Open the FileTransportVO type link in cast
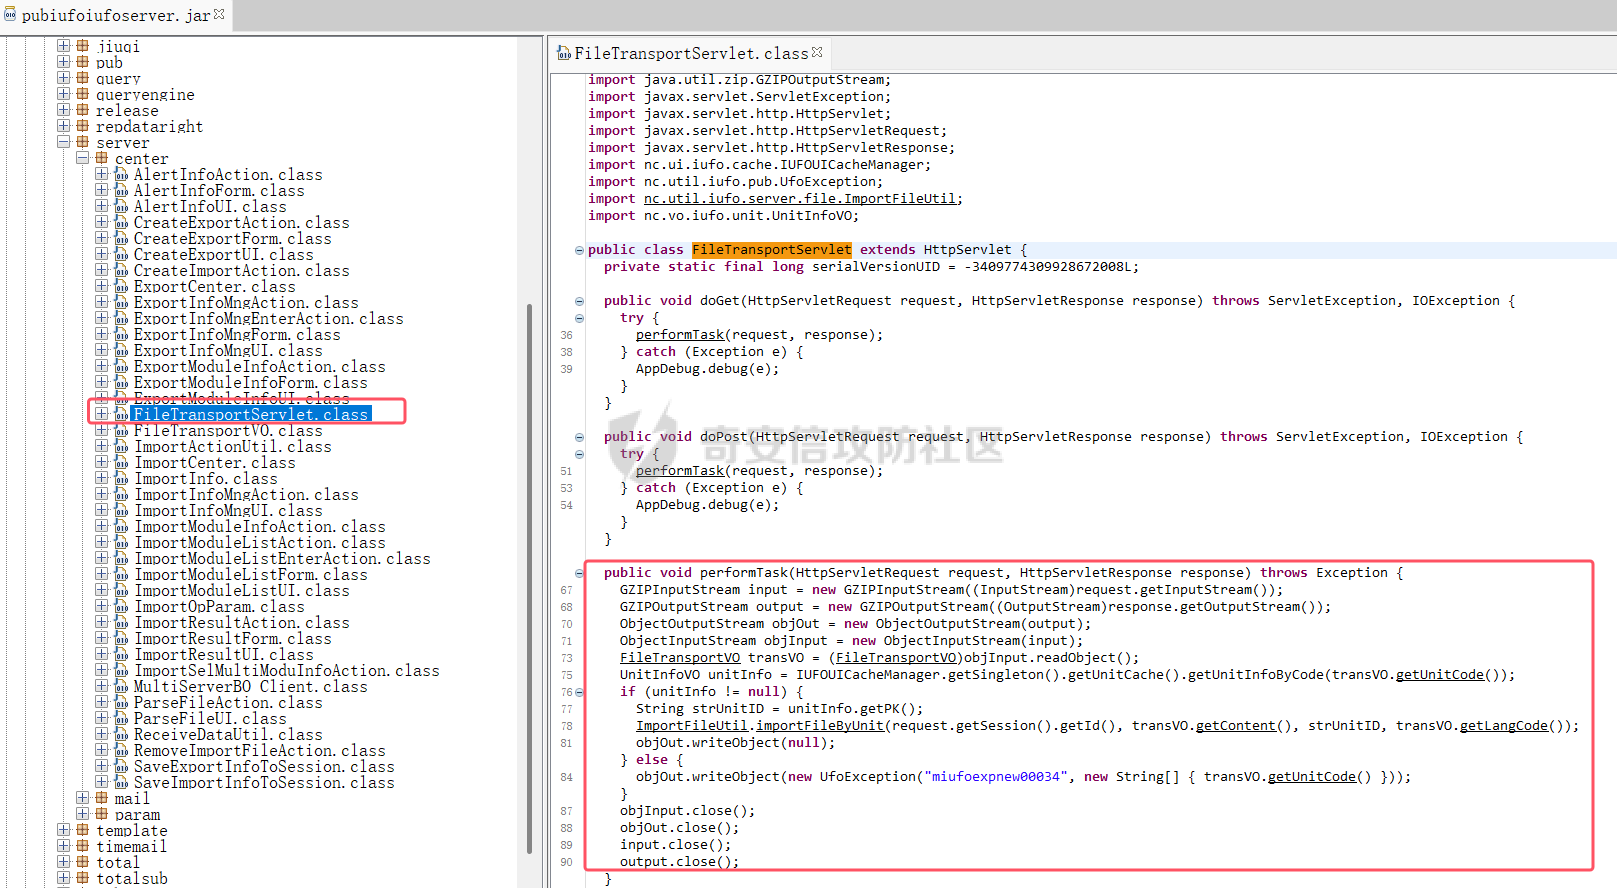This screenshot has width=1617, height=888. (896, 658)
